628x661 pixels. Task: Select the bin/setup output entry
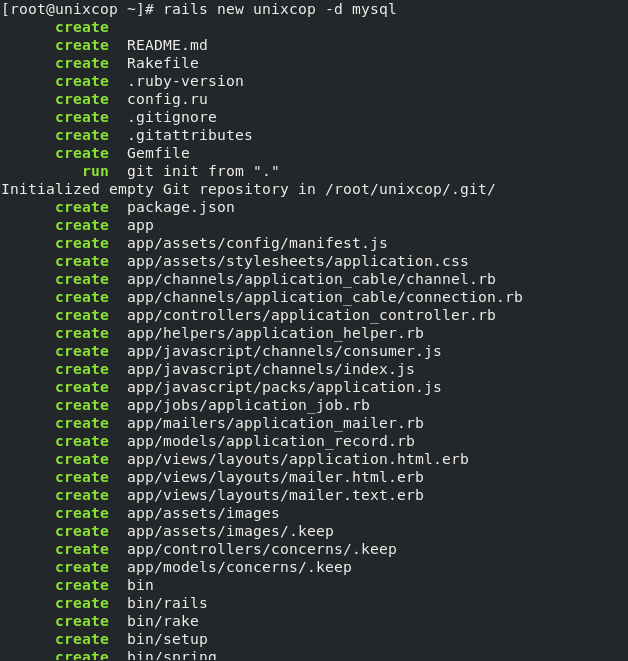pos(167,640)
